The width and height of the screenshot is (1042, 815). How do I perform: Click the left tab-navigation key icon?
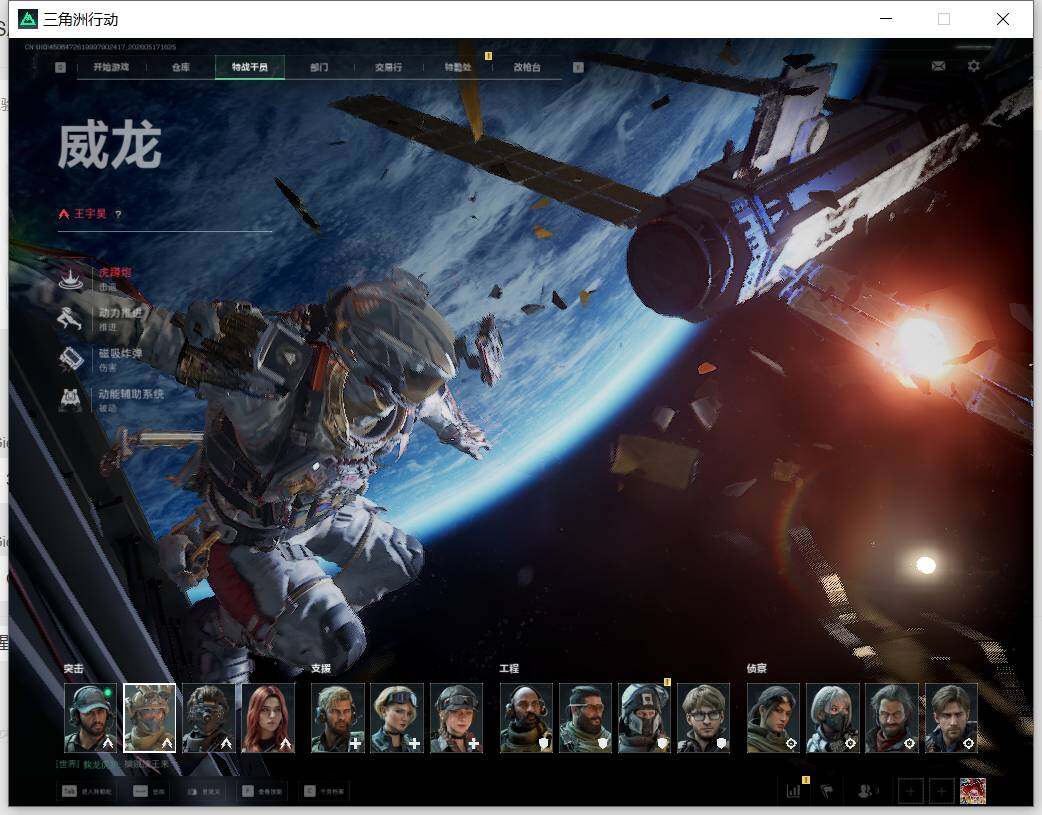(x=60, y=67)
